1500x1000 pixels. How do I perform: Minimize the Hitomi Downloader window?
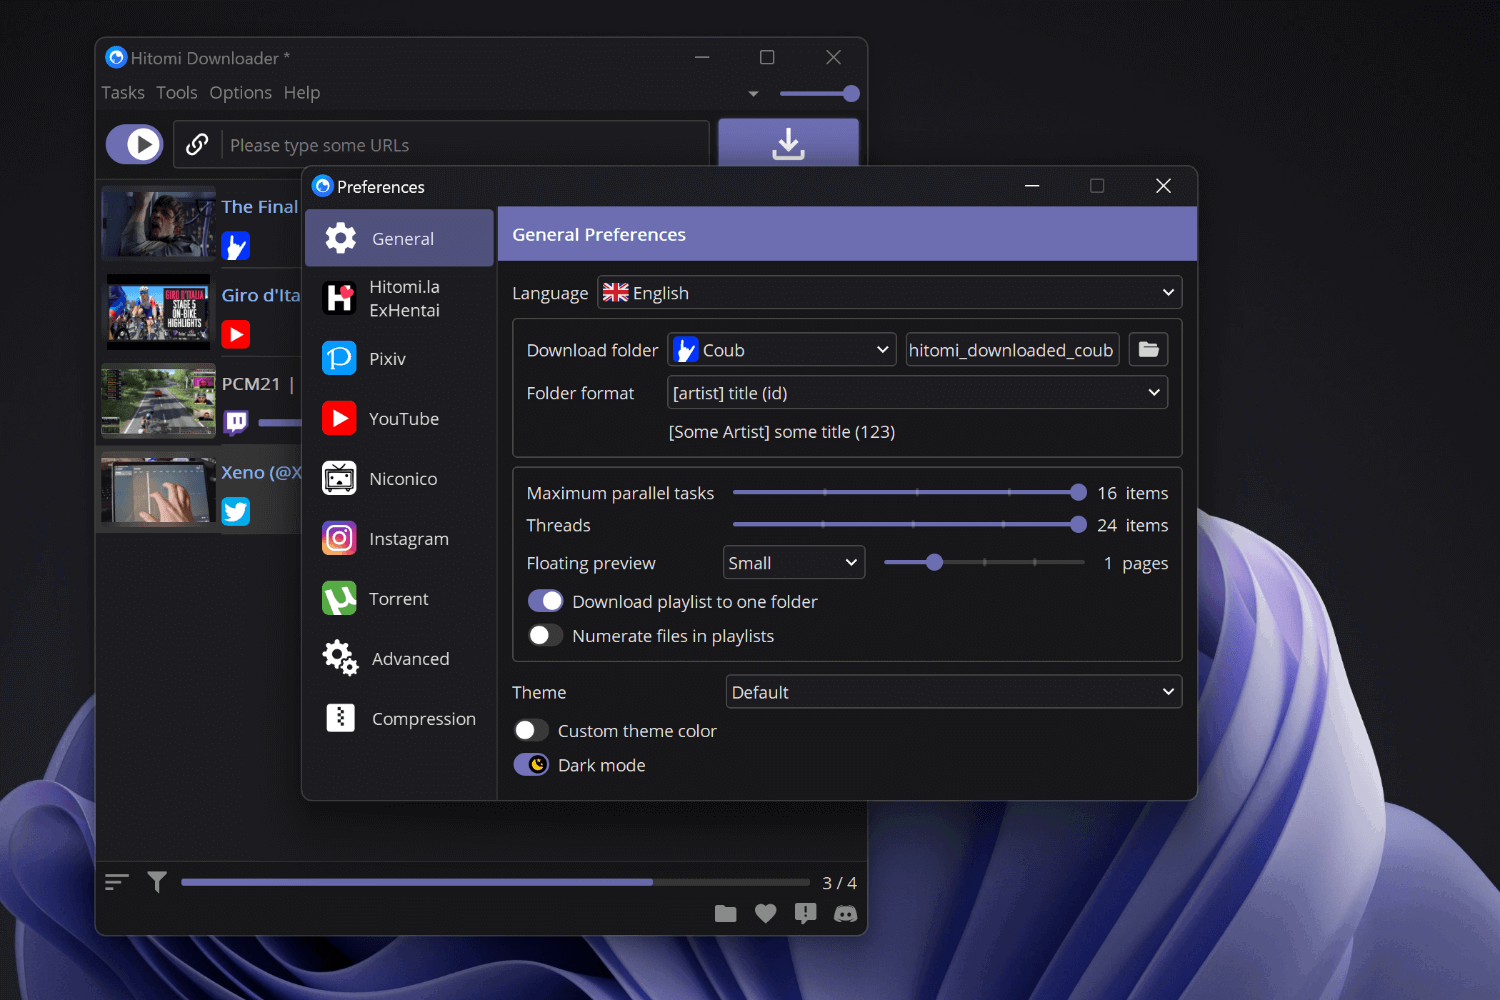702,57
